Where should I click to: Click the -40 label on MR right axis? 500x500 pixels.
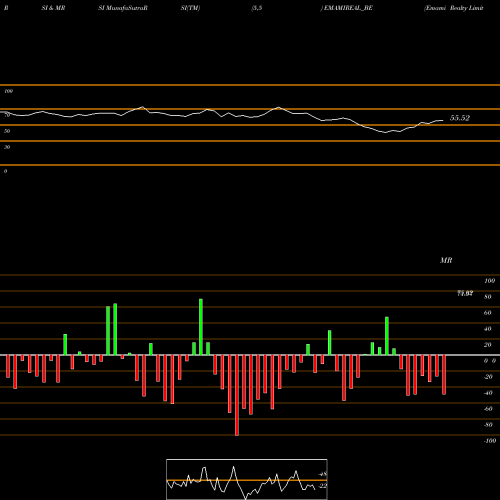[x=488, y=393]
